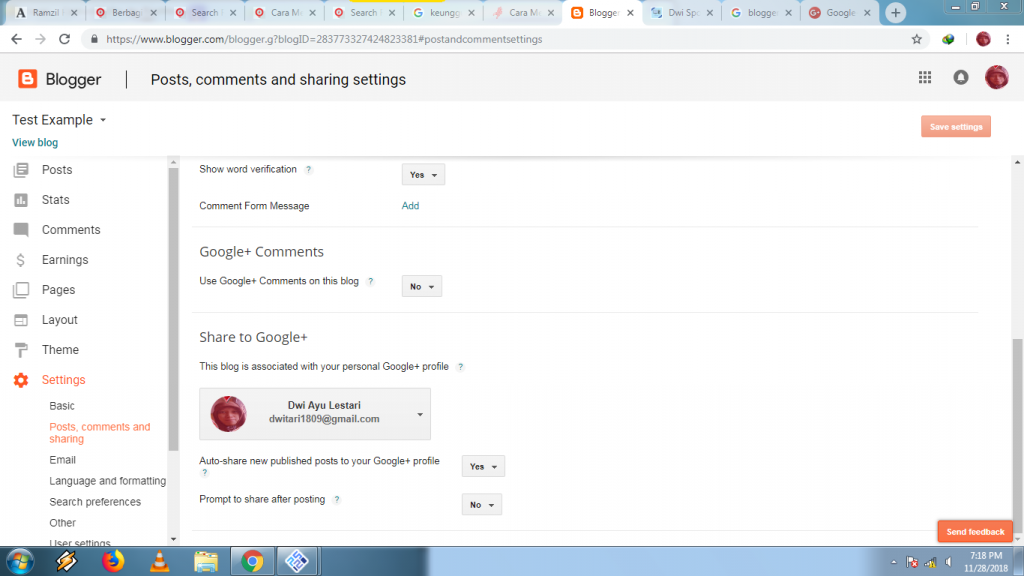Image resolution: width=1024 pixels, height=576 pixels.
Task: Bookmark this page with the star icon
Action: 917,39
